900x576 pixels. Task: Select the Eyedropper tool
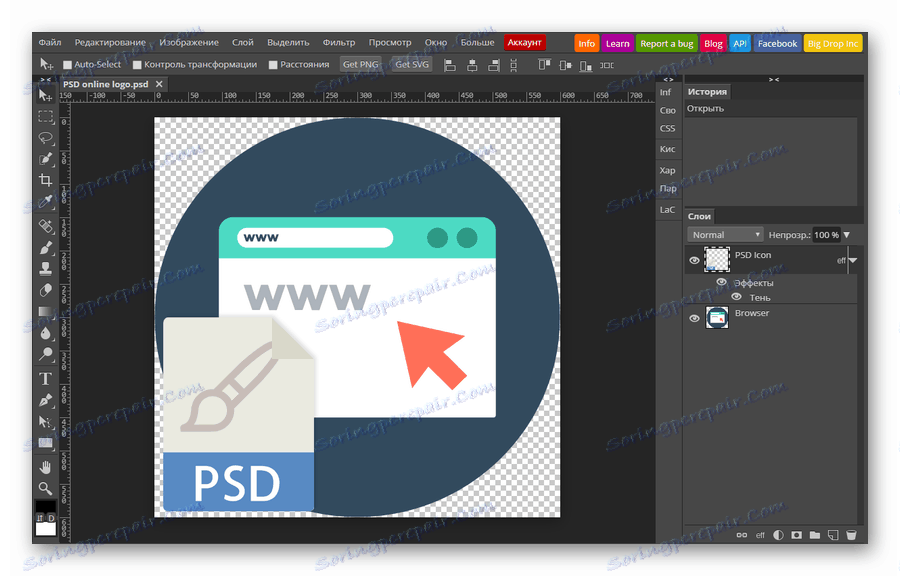(x=45, y=201)
